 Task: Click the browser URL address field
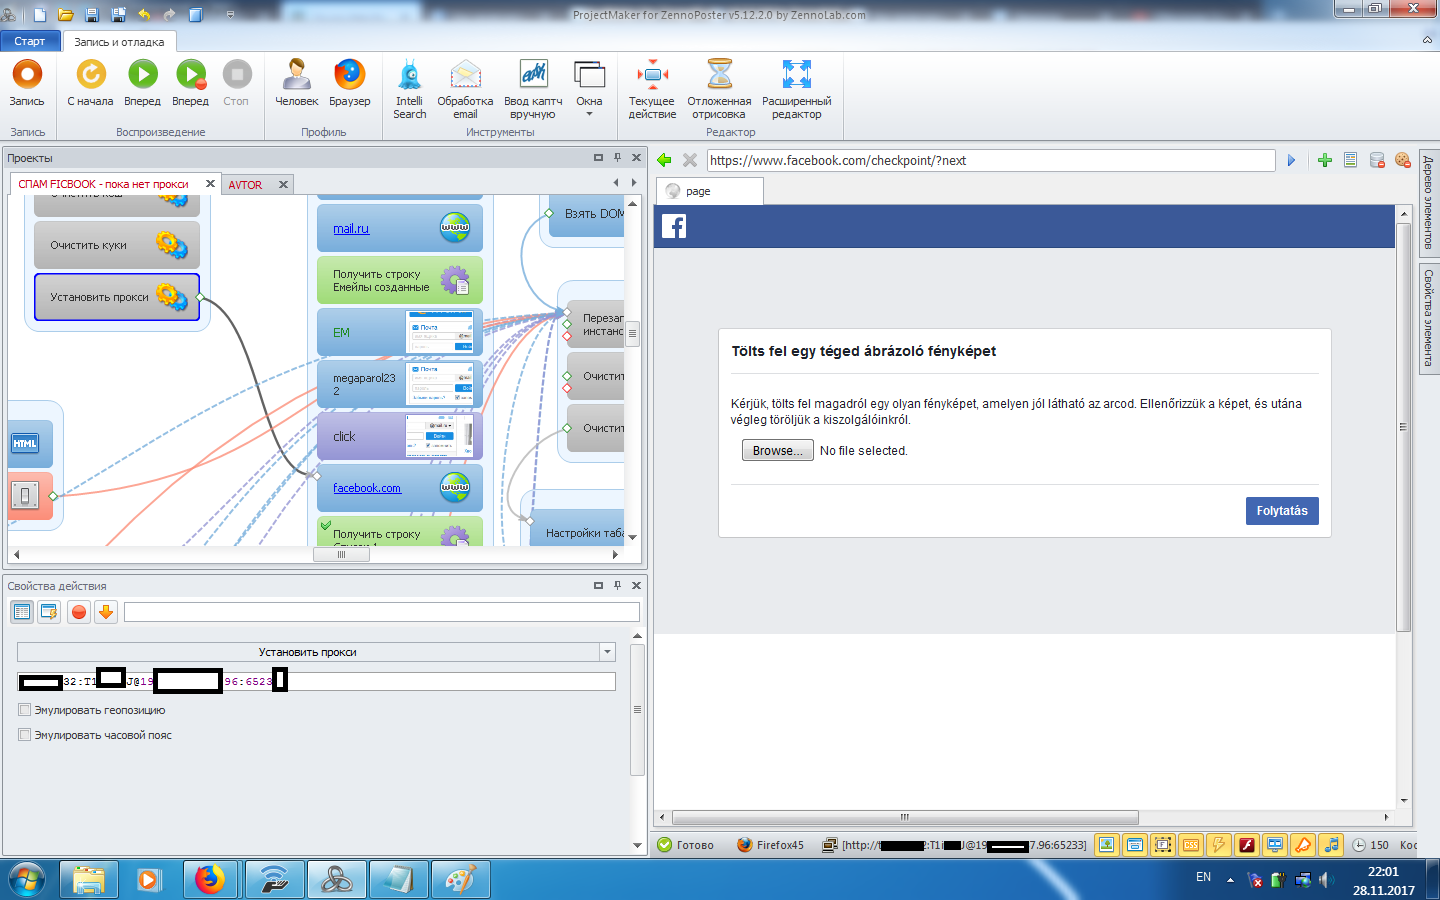click(x=991, y=160)
